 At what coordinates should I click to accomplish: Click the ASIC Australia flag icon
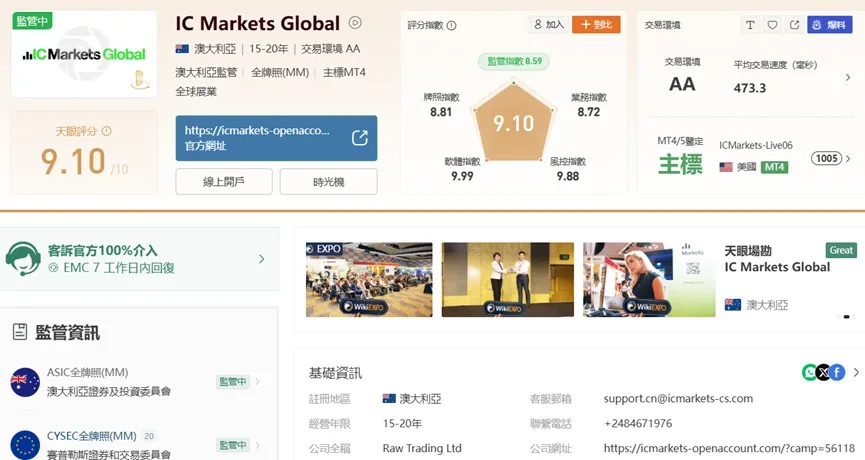click(x=25, y=382)
